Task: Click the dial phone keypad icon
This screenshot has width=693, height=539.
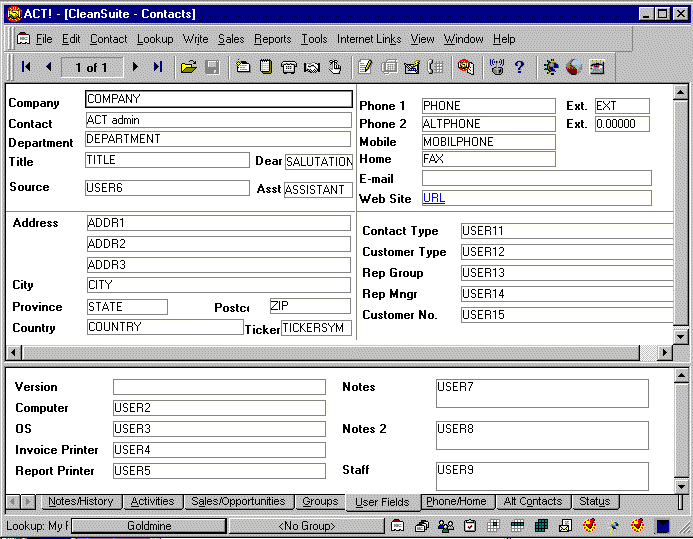Action: coord(435,67)
